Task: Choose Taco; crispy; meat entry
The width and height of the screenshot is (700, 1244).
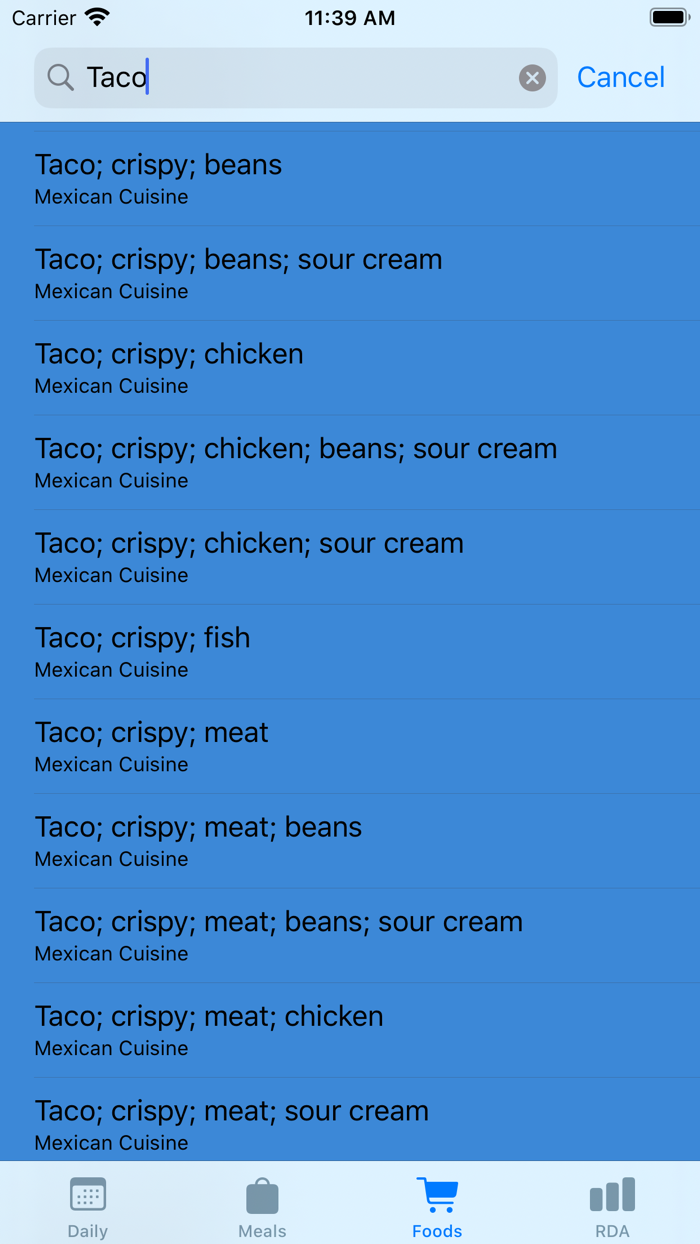Action: (x=350, y=746)
